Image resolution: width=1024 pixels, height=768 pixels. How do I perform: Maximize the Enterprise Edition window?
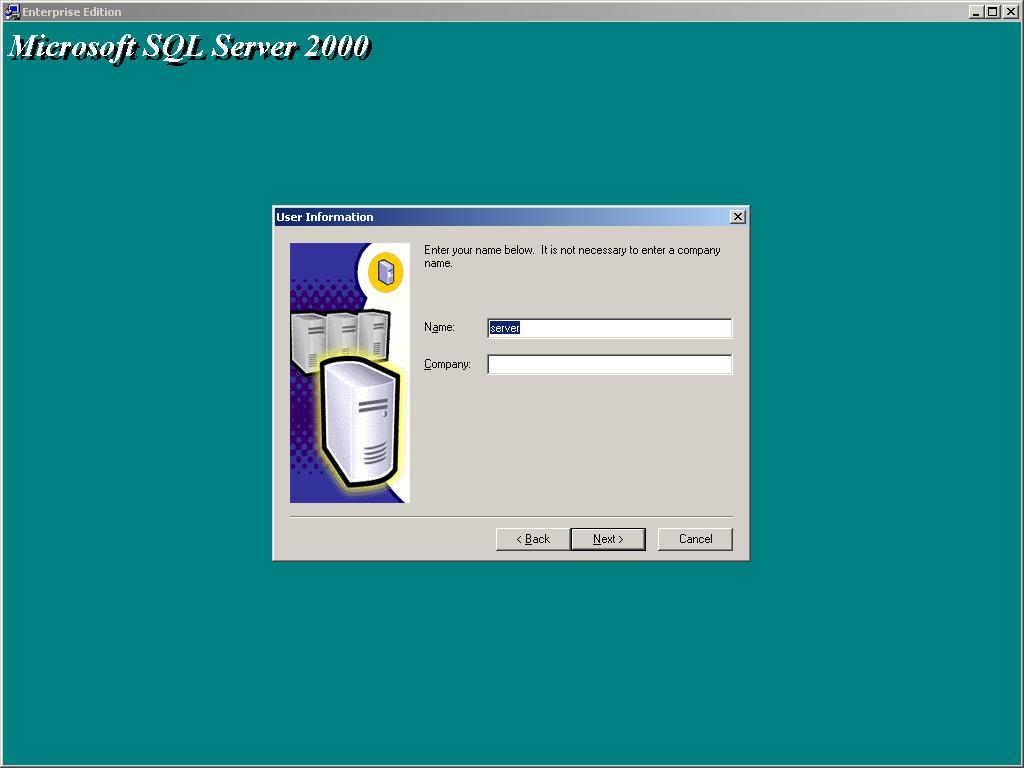(x=993, y=12)
